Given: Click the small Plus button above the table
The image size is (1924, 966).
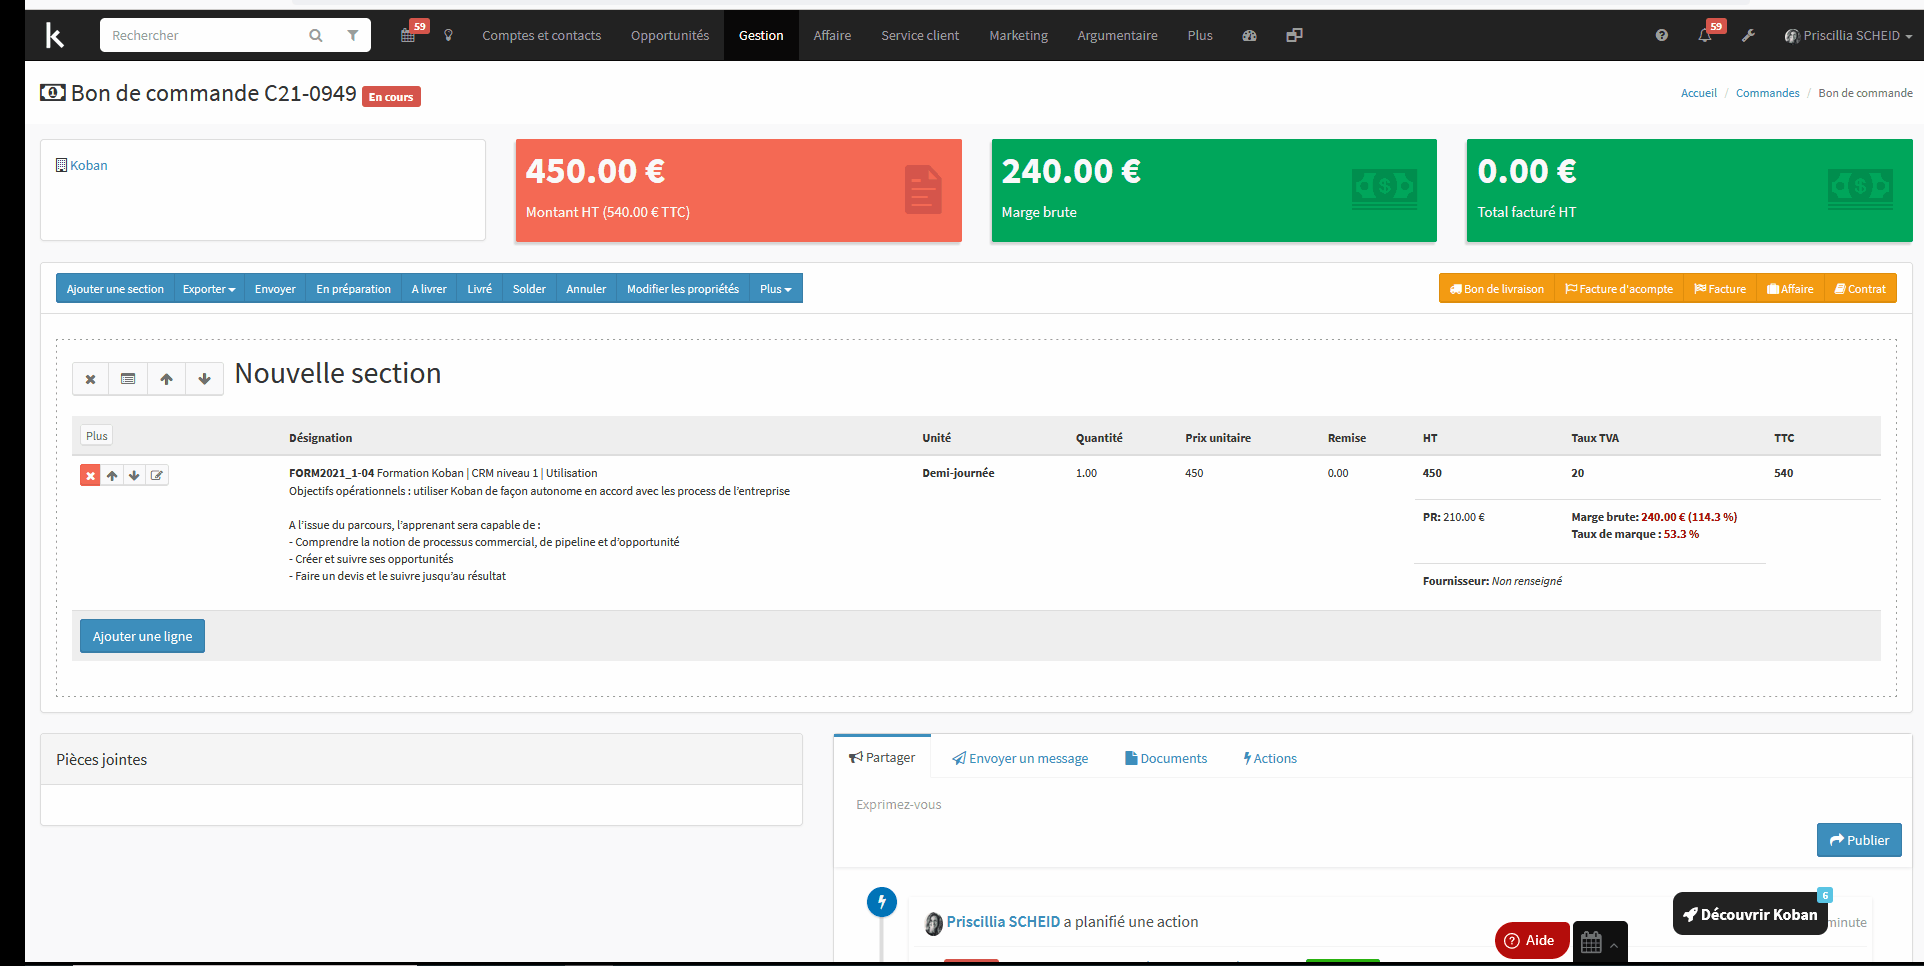Looking at the screenshot, I should coord(96,436).
